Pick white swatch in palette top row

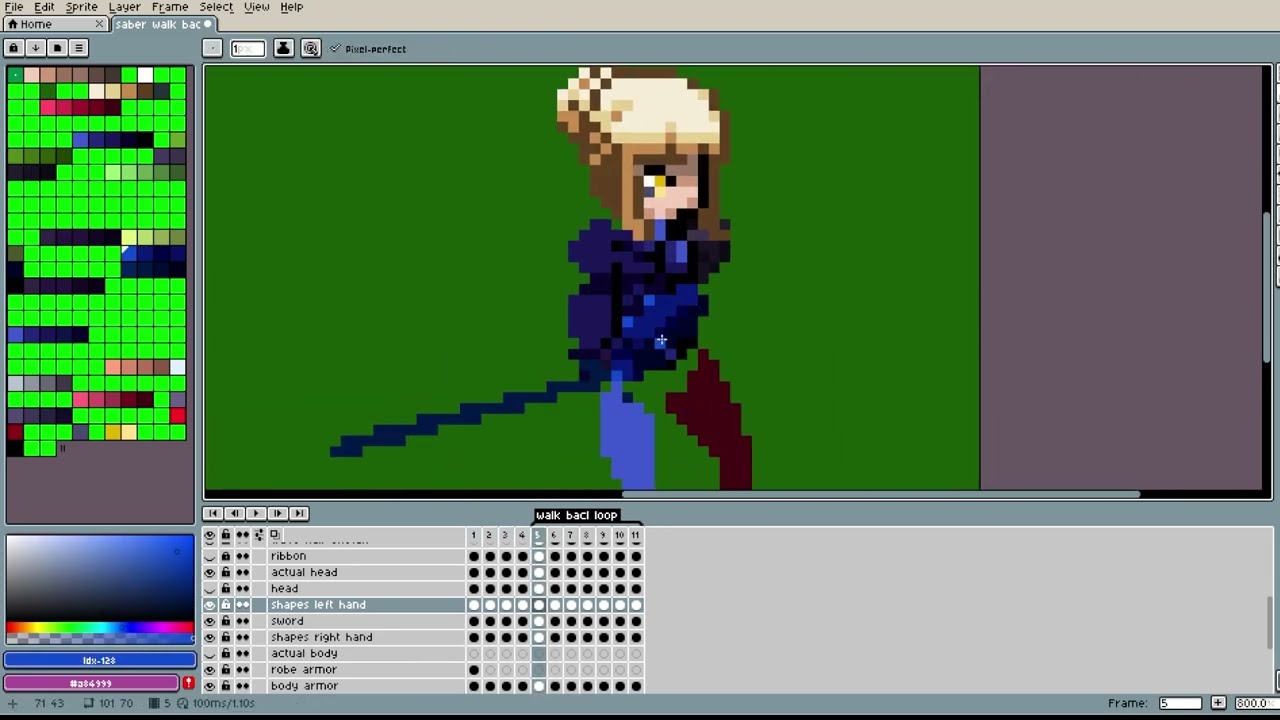click(145, 75)
